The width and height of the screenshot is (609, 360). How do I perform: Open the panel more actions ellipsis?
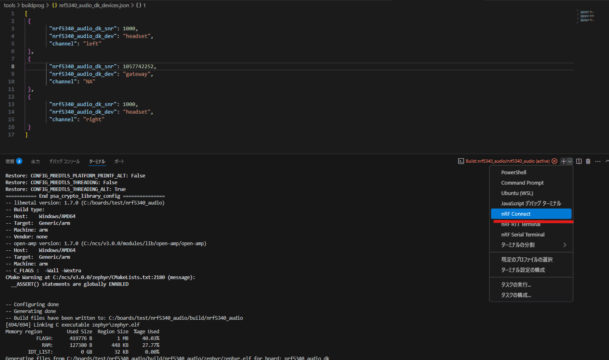(x=598, y=161)
